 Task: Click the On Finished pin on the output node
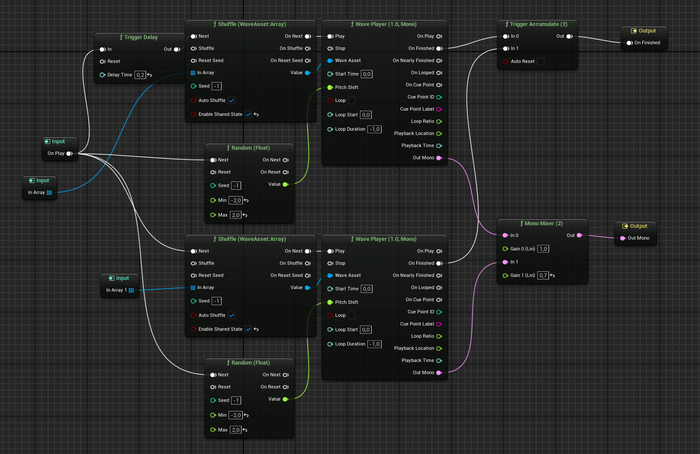[x=629, y=43]
